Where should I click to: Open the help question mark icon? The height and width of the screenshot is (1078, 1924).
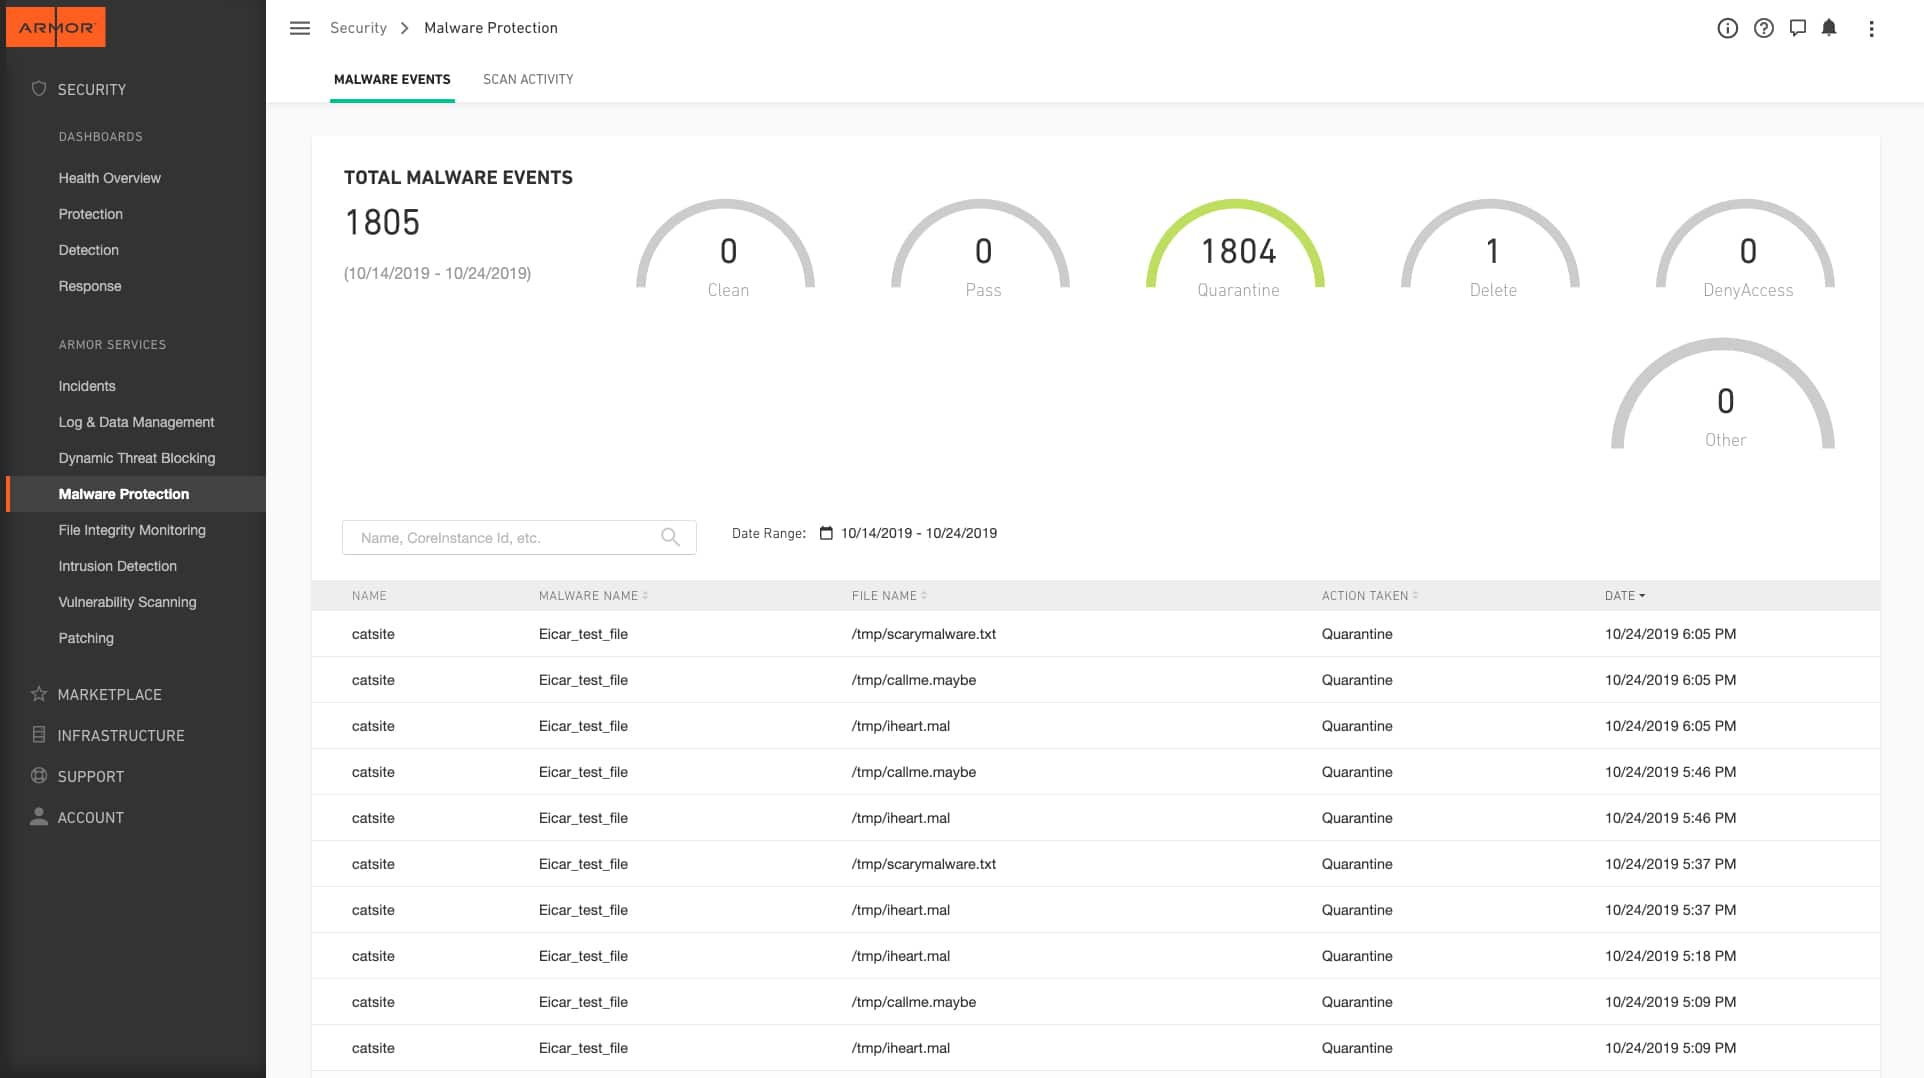pos(1763,28)
